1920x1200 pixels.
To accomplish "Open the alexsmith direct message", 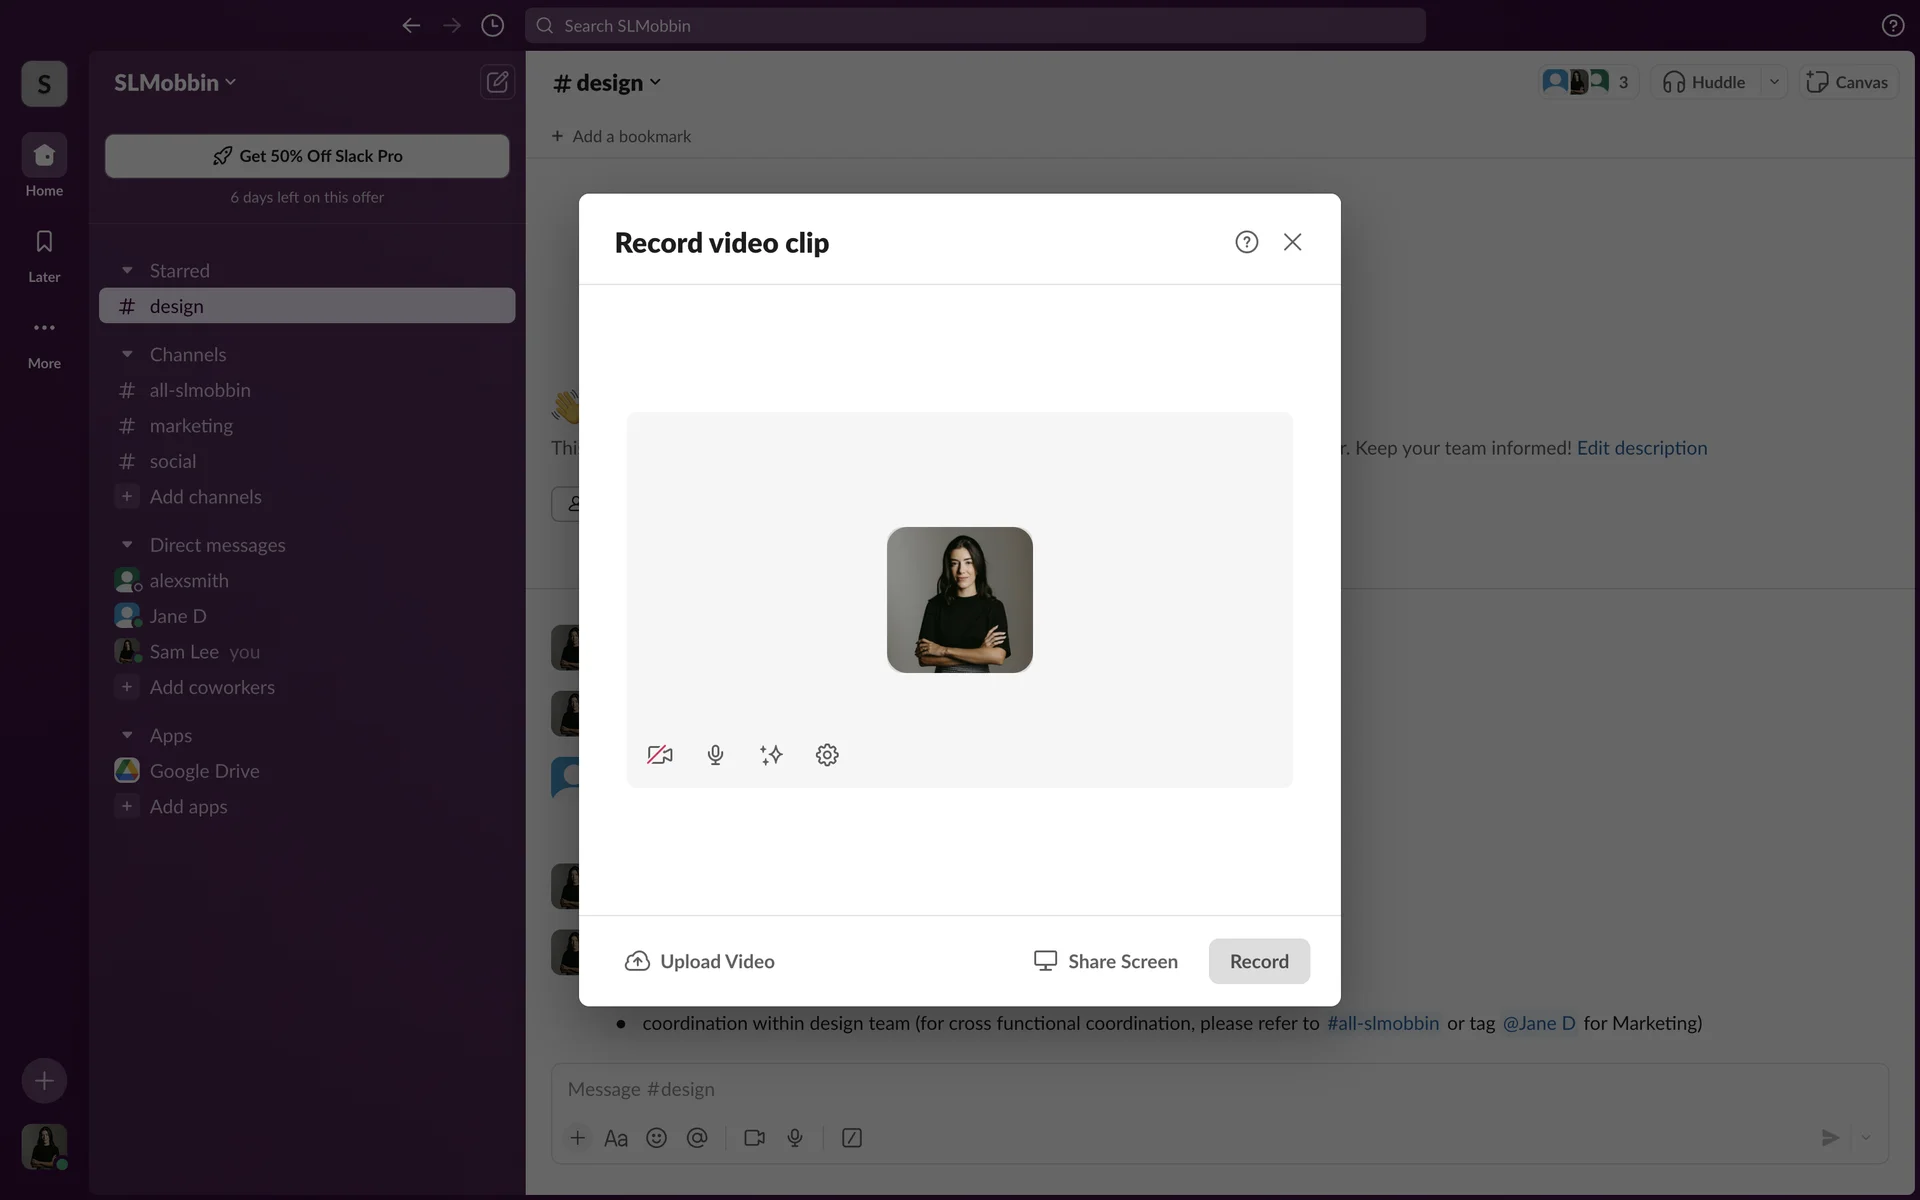I will click(x=189, y=581).
